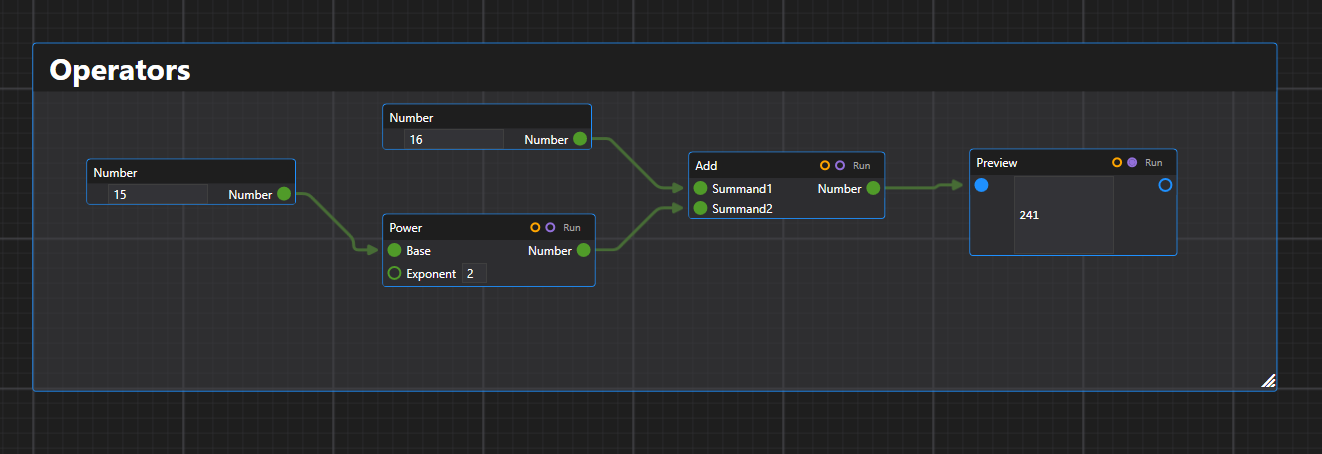
Task: Click the Number output port of the 15 node
Action: (x=284, y=194)
